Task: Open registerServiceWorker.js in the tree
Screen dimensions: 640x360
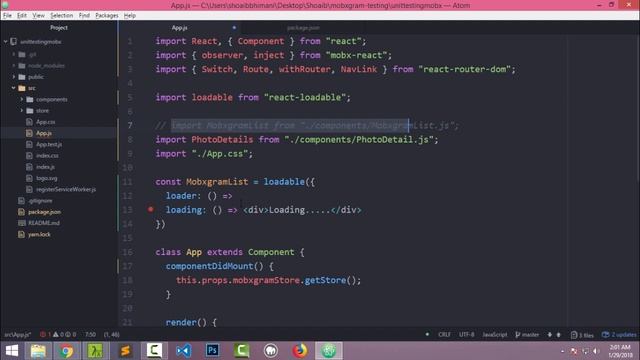Action: (66, 189)
